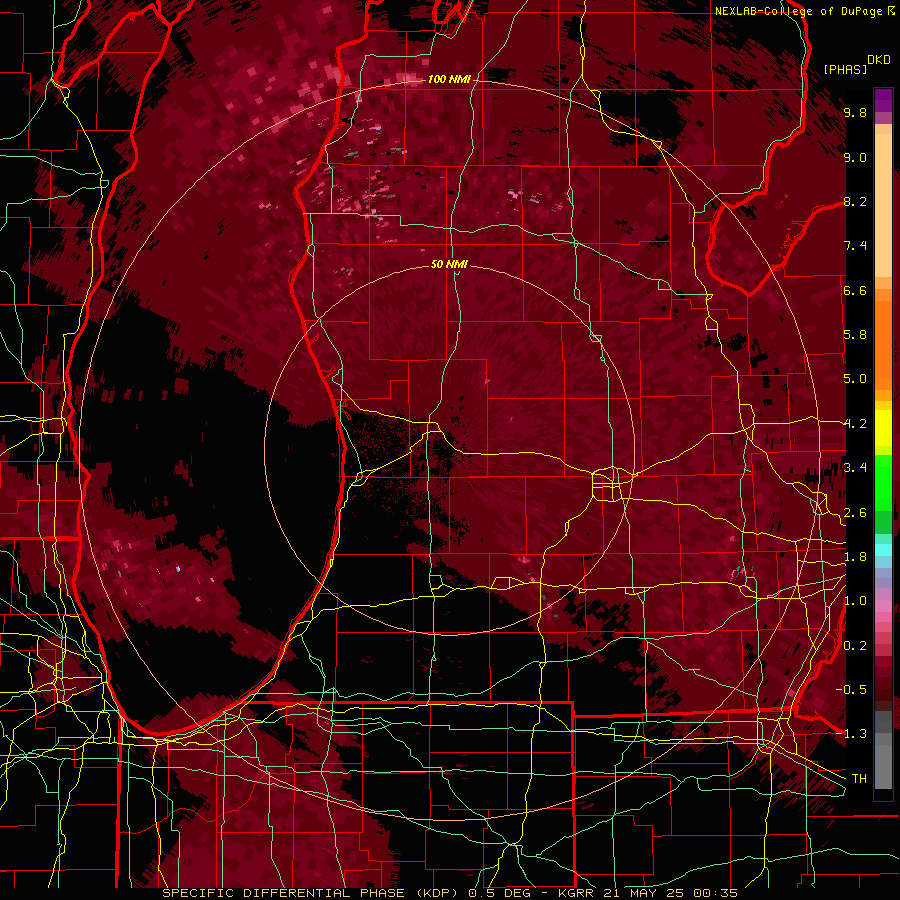Select the 9.8 scale value
Viewport: 900px width, 900px height.
(855, 112)
